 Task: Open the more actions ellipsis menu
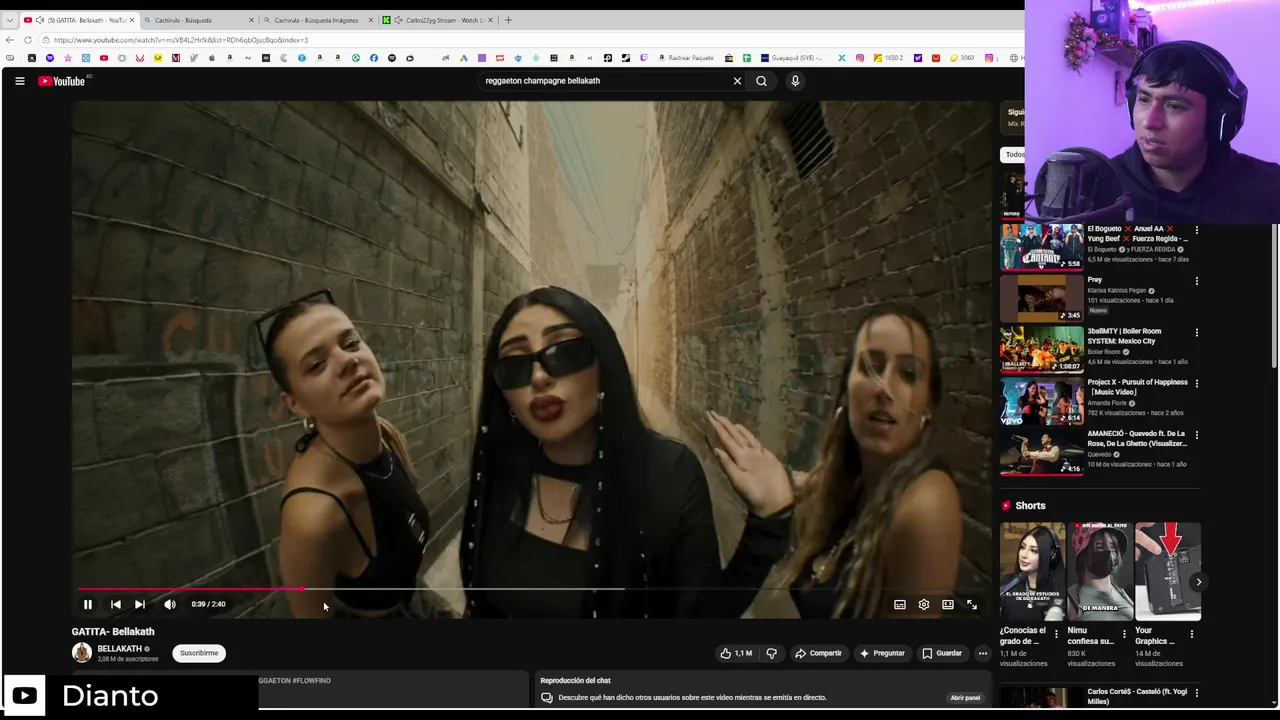click(983, 653)
